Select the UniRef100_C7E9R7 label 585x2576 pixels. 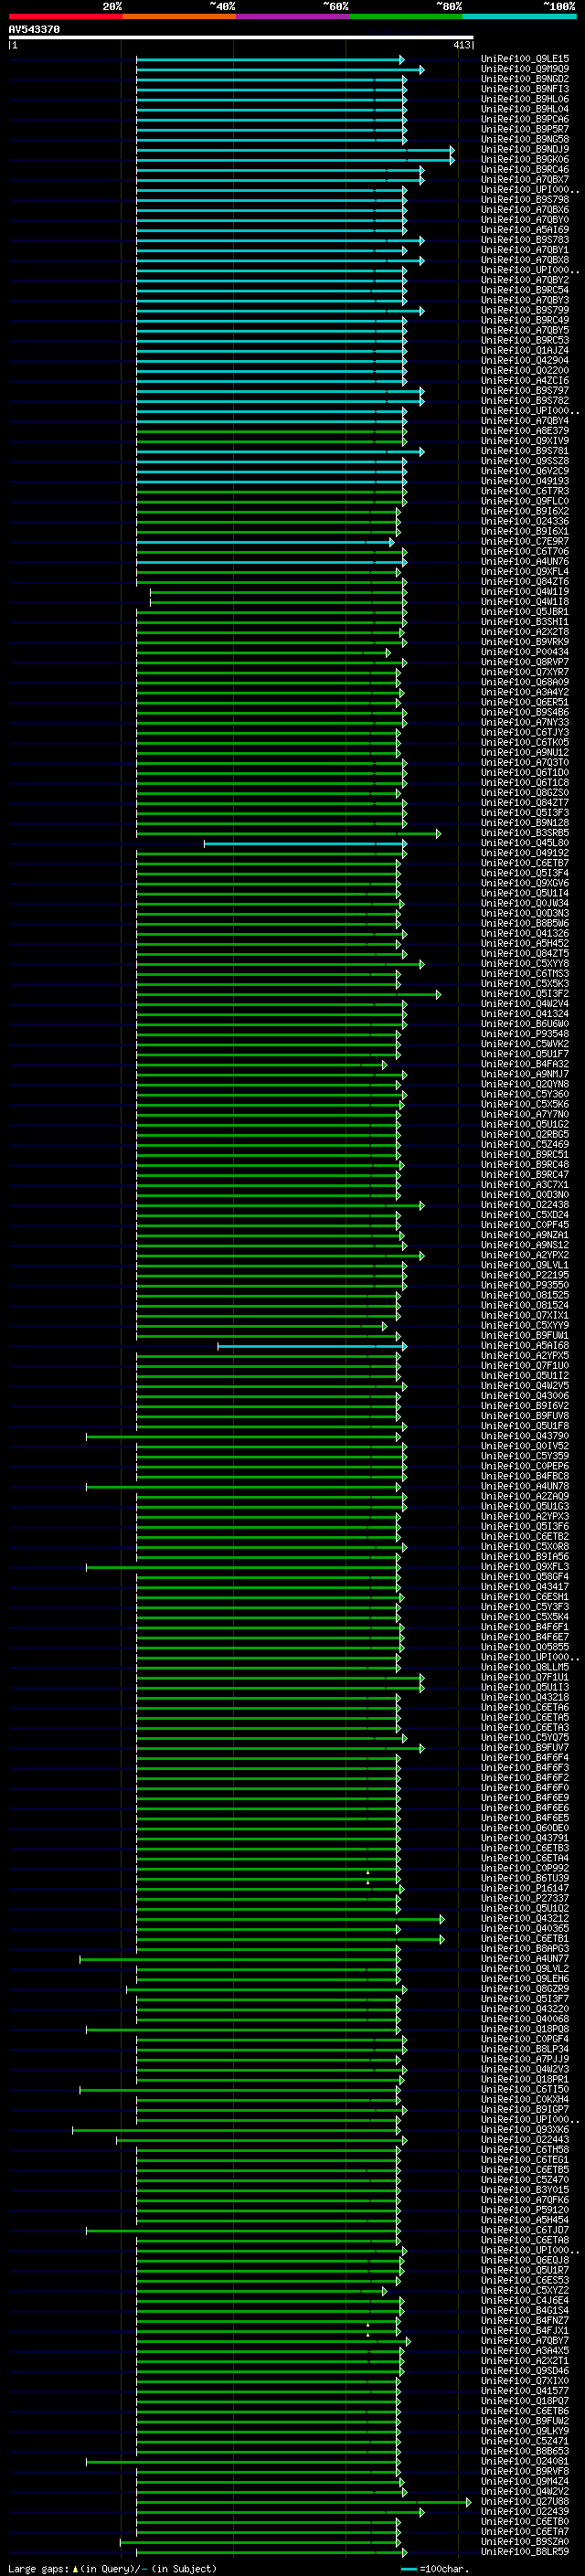[x=525, y=542]
